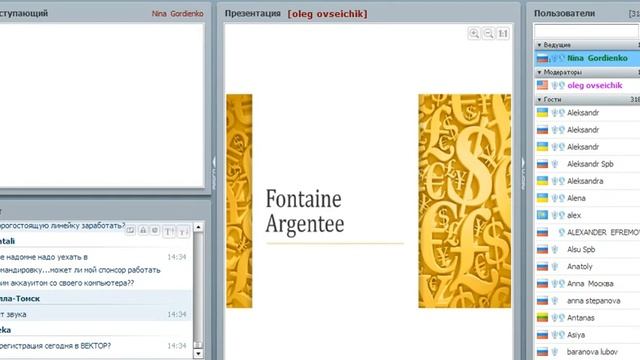The width and height of the screenshot is (640, 360).
Task: Click microphone icon next to Anna Москва
Action: [x=554, y=284]
